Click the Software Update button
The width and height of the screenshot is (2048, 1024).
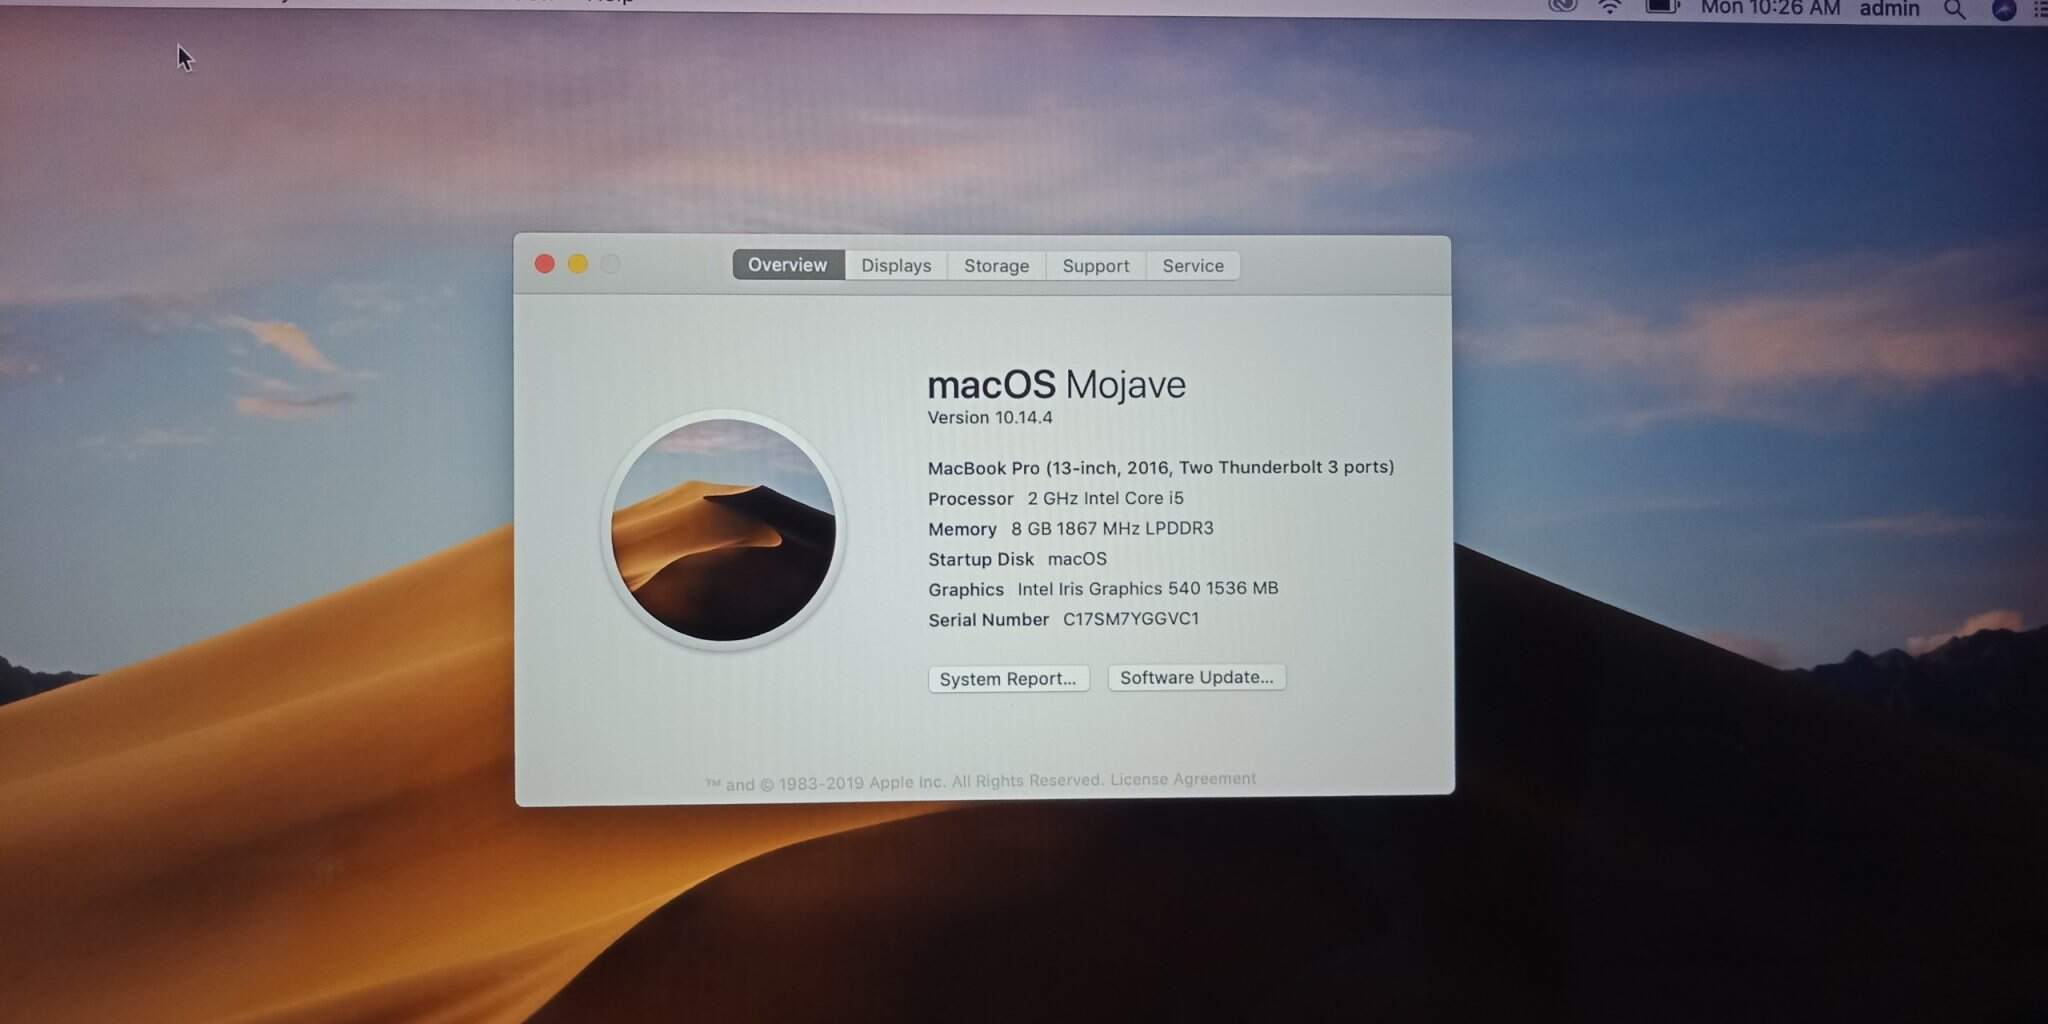pyautogui.click(x=1196, y=678)
